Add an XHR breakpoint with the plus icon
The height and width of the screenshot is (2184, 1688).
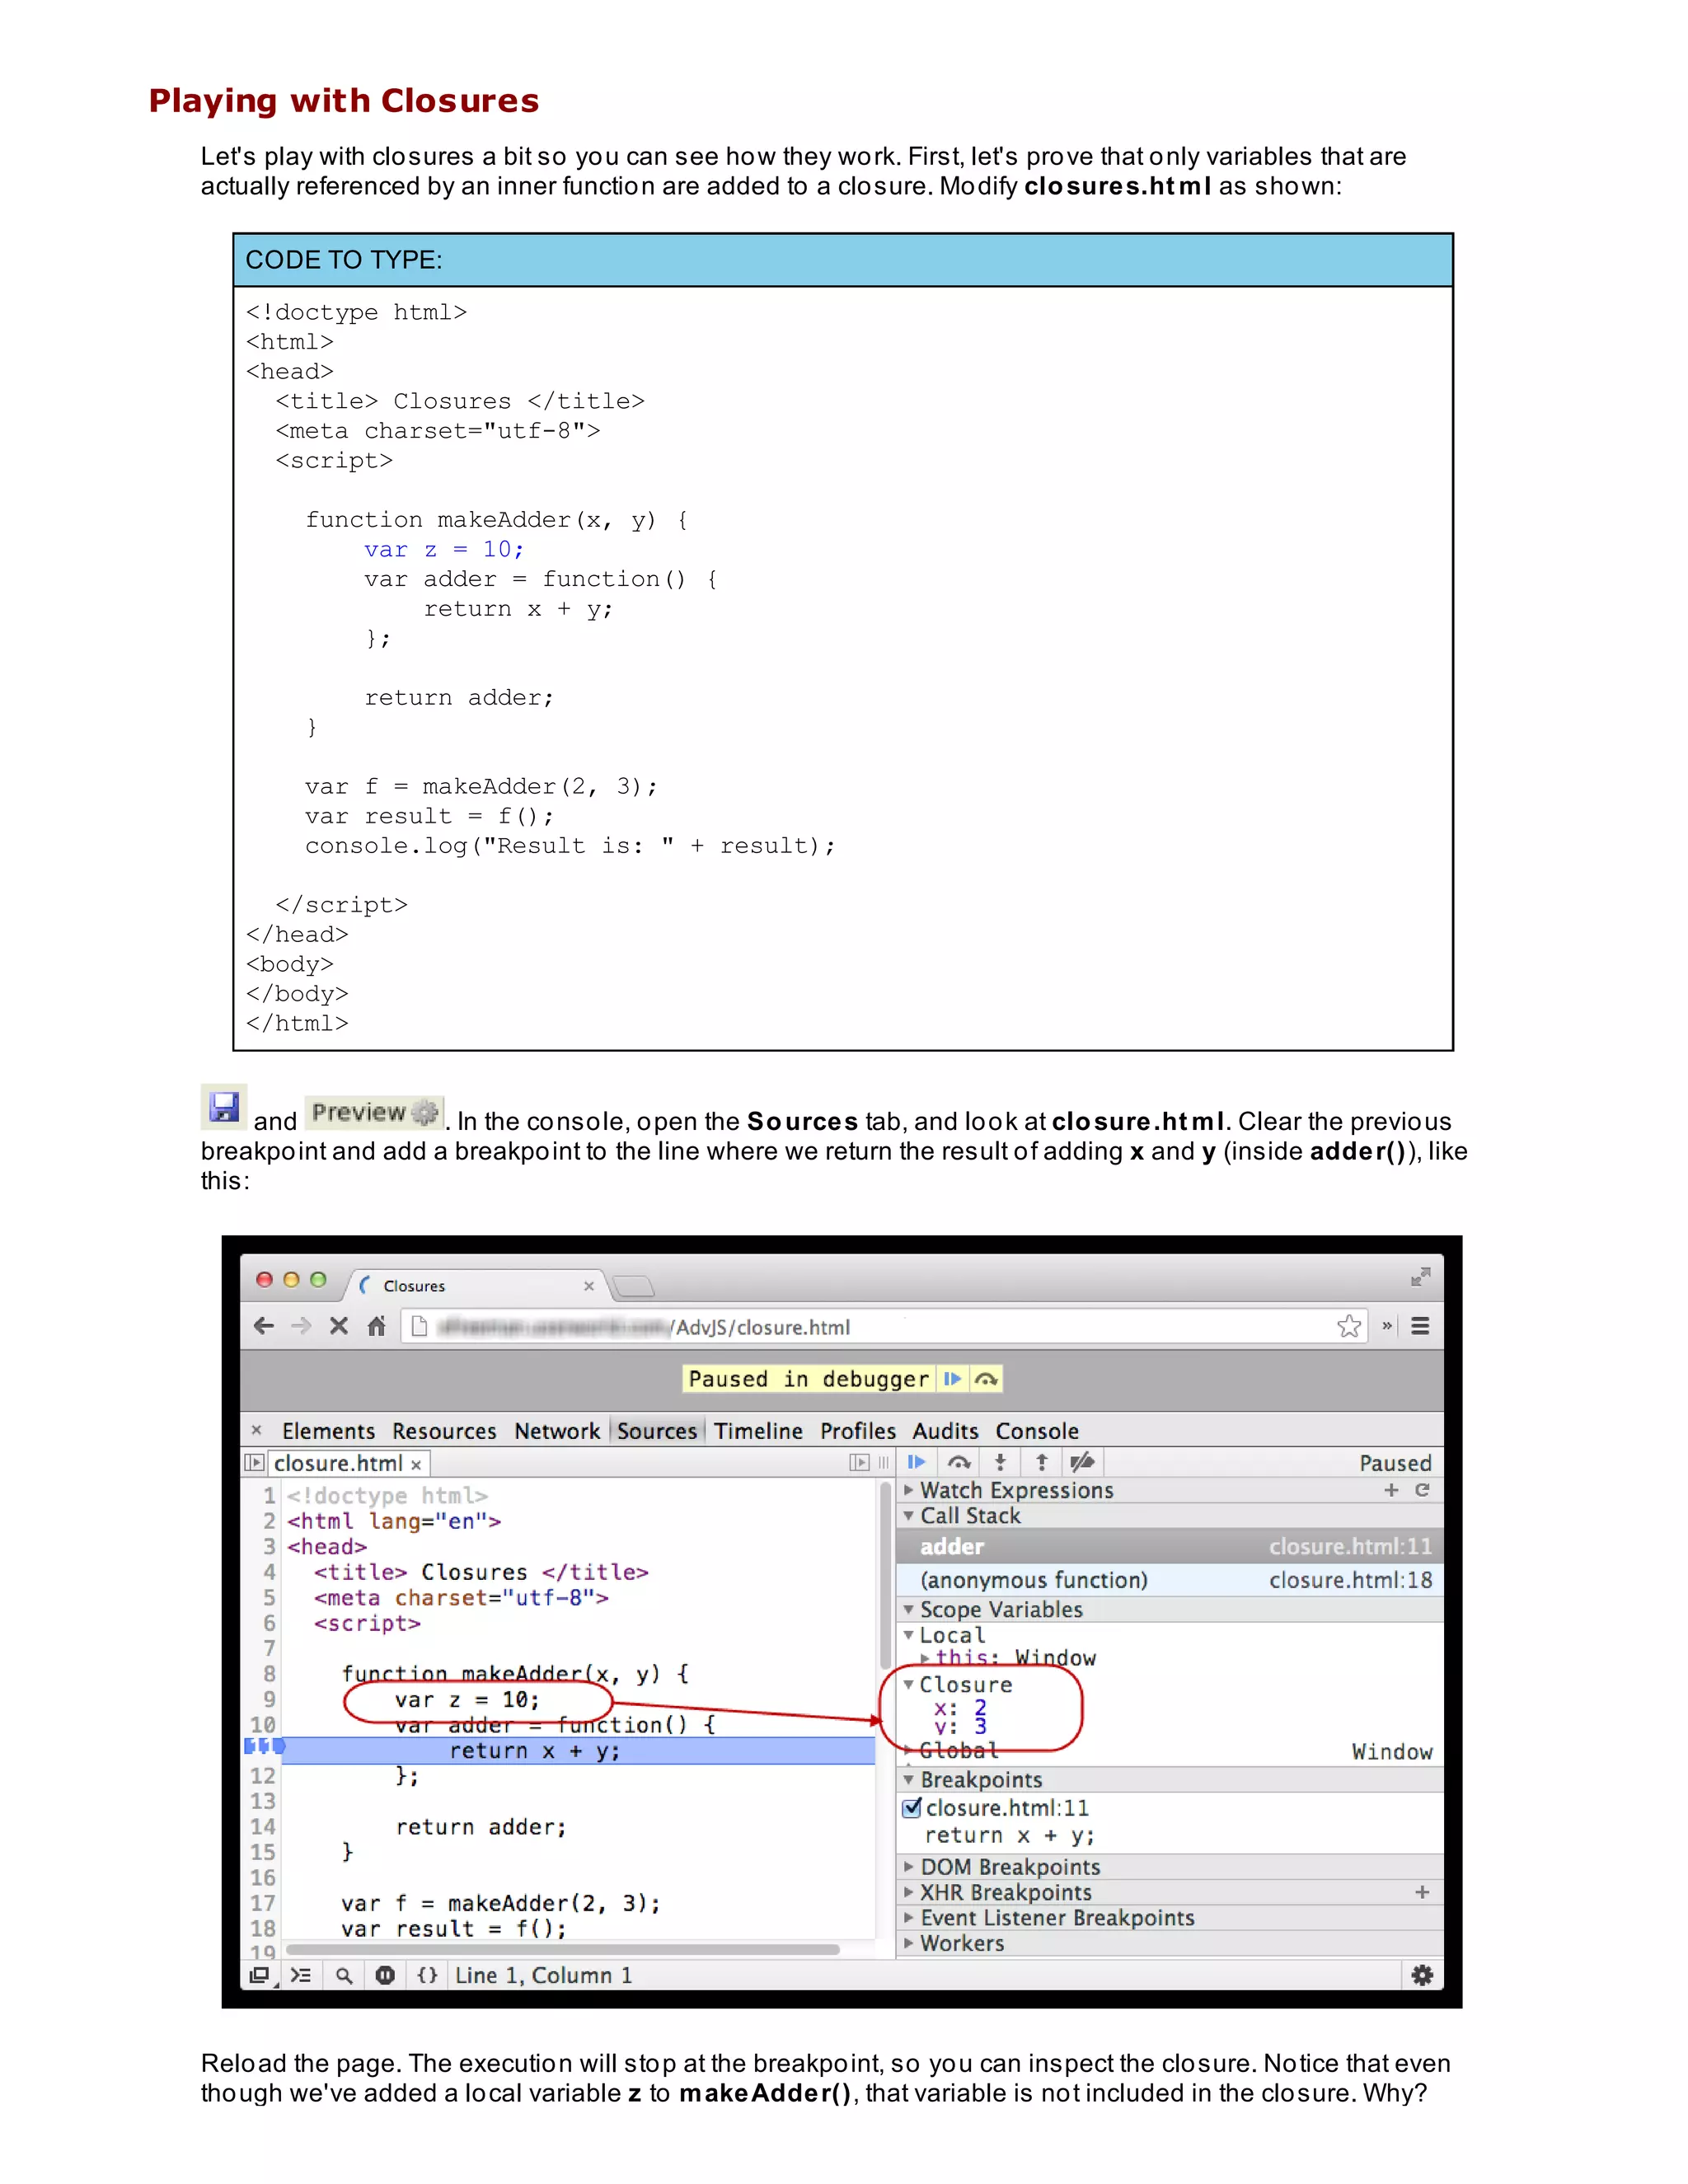[1422, 1892]
